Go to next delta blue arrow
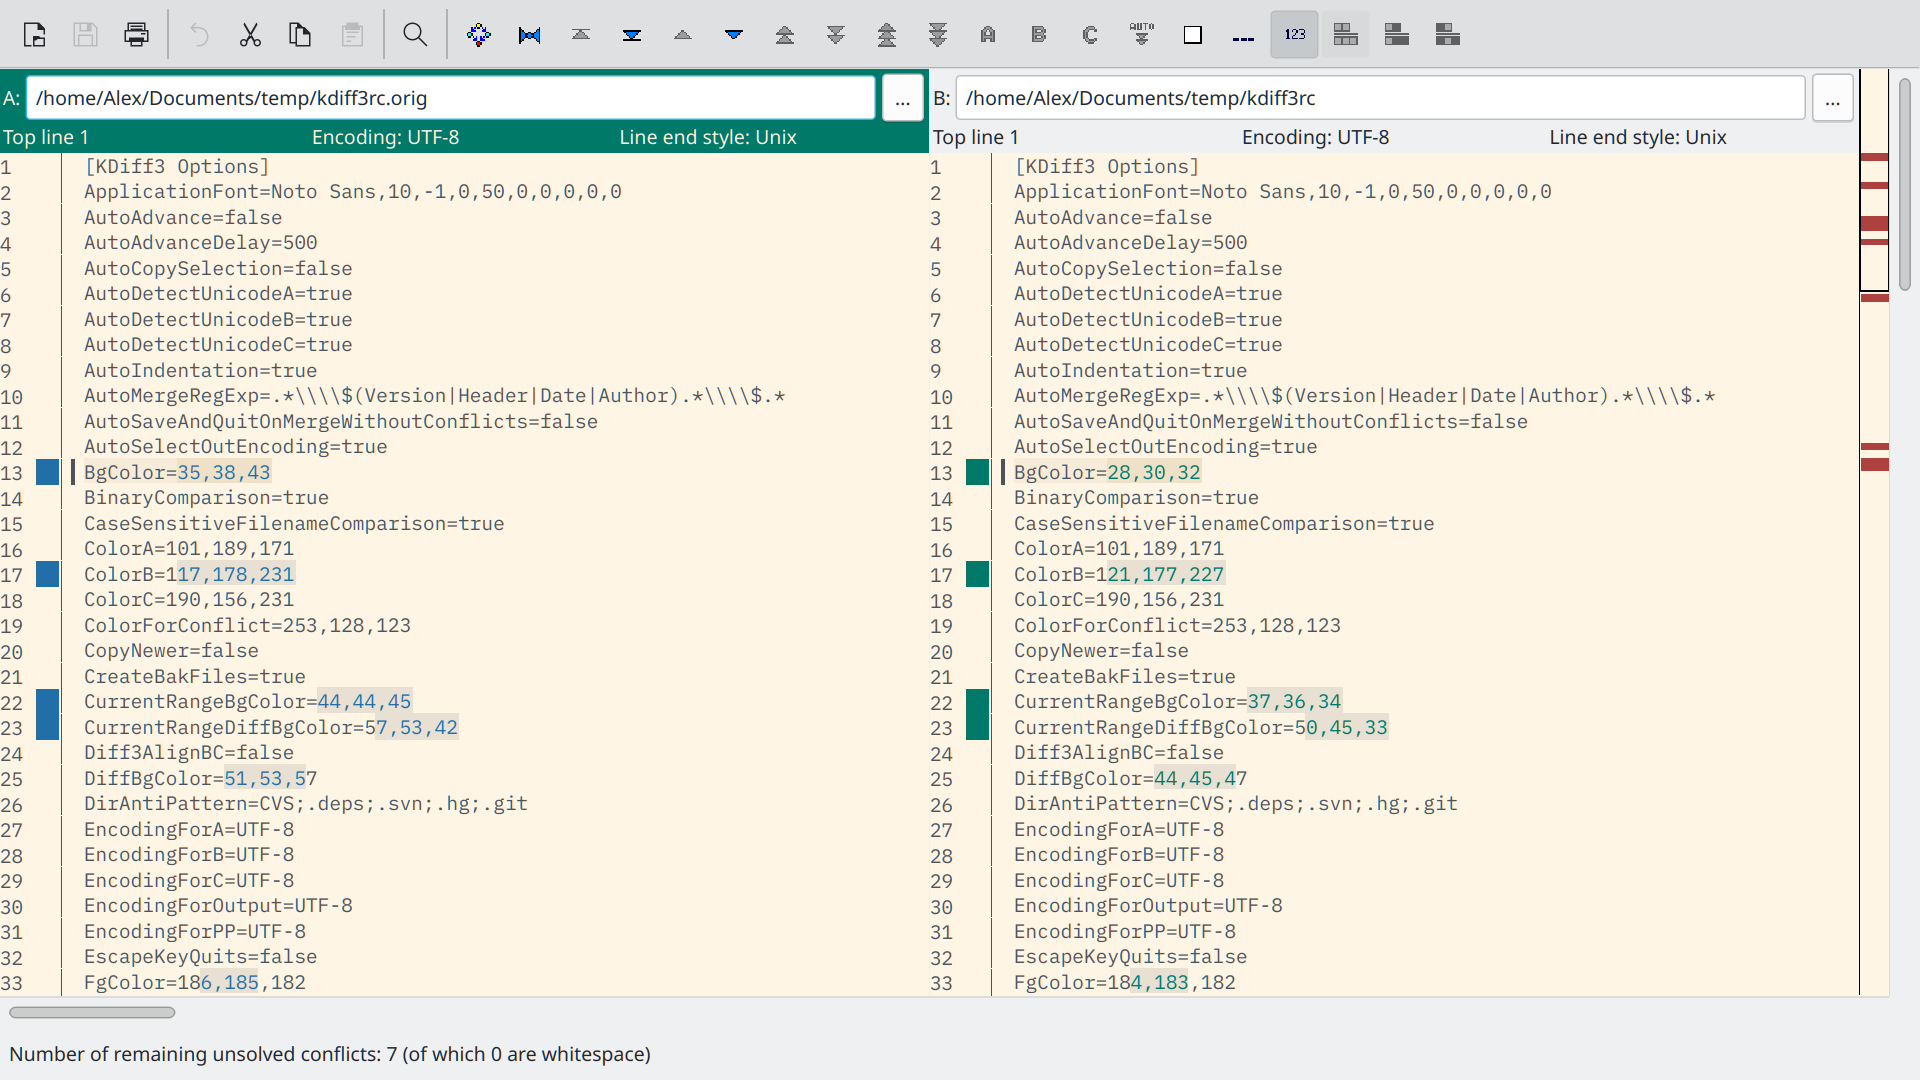The width and height of the screenshot is (1920, 1080). (734, 35)
